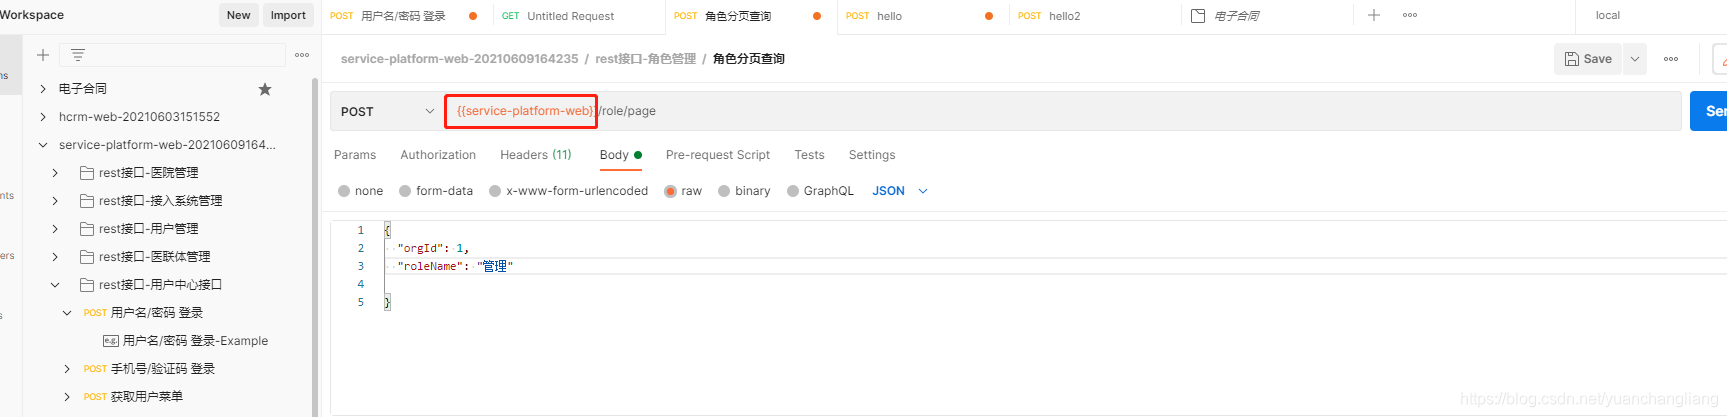
Task: Expand the 手机号/验证码 登录 request
Action: pyautogui.click(x=67, y=369)
